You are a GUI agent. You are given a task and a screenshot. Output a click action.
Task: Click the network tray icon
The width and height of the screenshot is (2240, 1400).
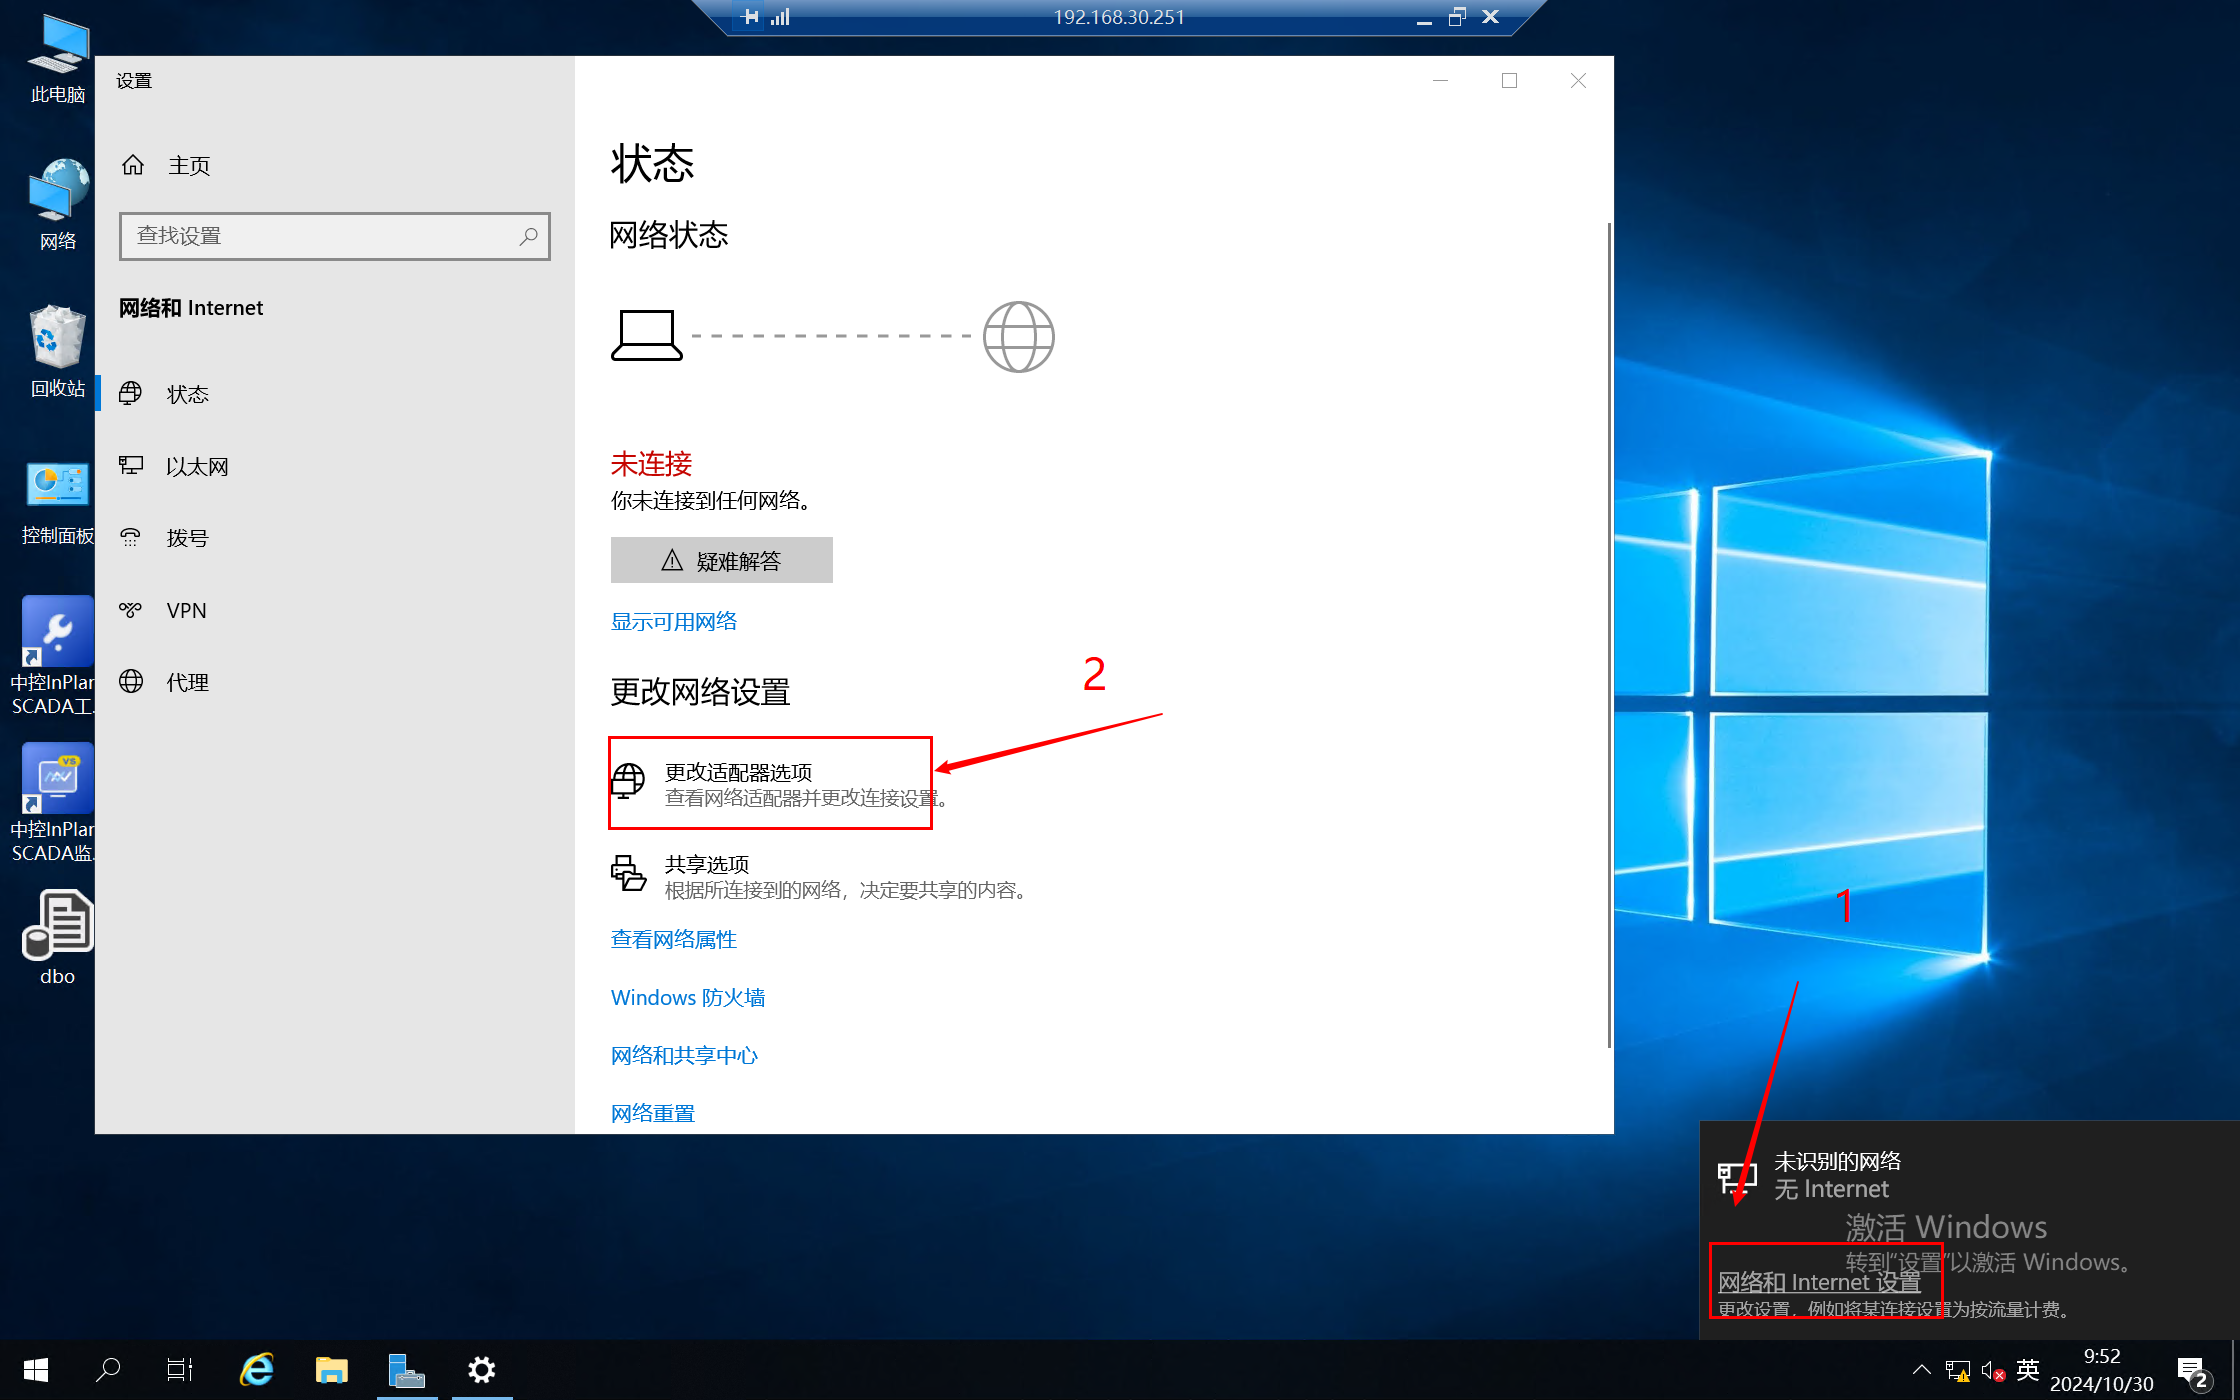pyautogui.click(x=1957, y=1370)
